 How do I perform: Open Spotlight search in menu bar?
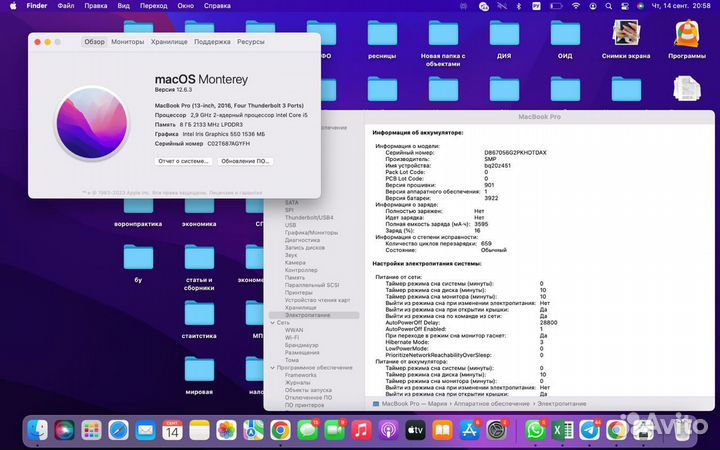click(x=608, y=6)
